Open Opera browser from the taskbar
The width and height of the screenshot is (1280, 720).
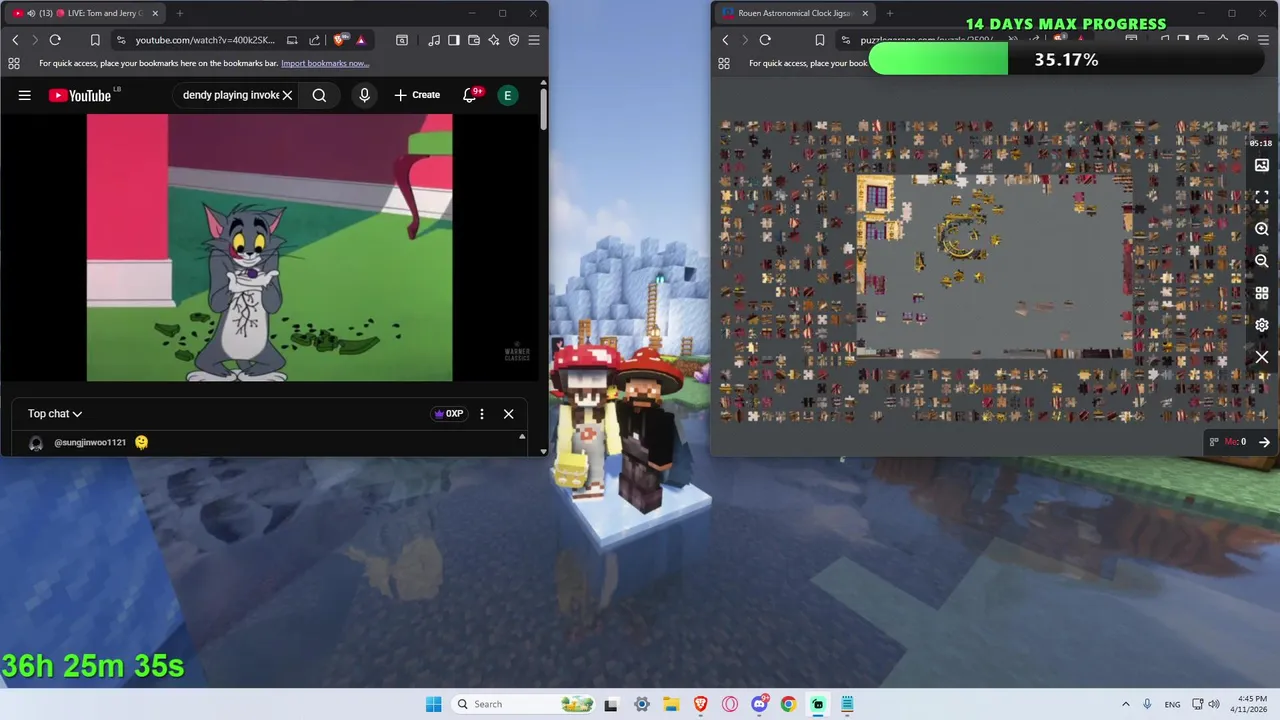click(x=730, y=704)
